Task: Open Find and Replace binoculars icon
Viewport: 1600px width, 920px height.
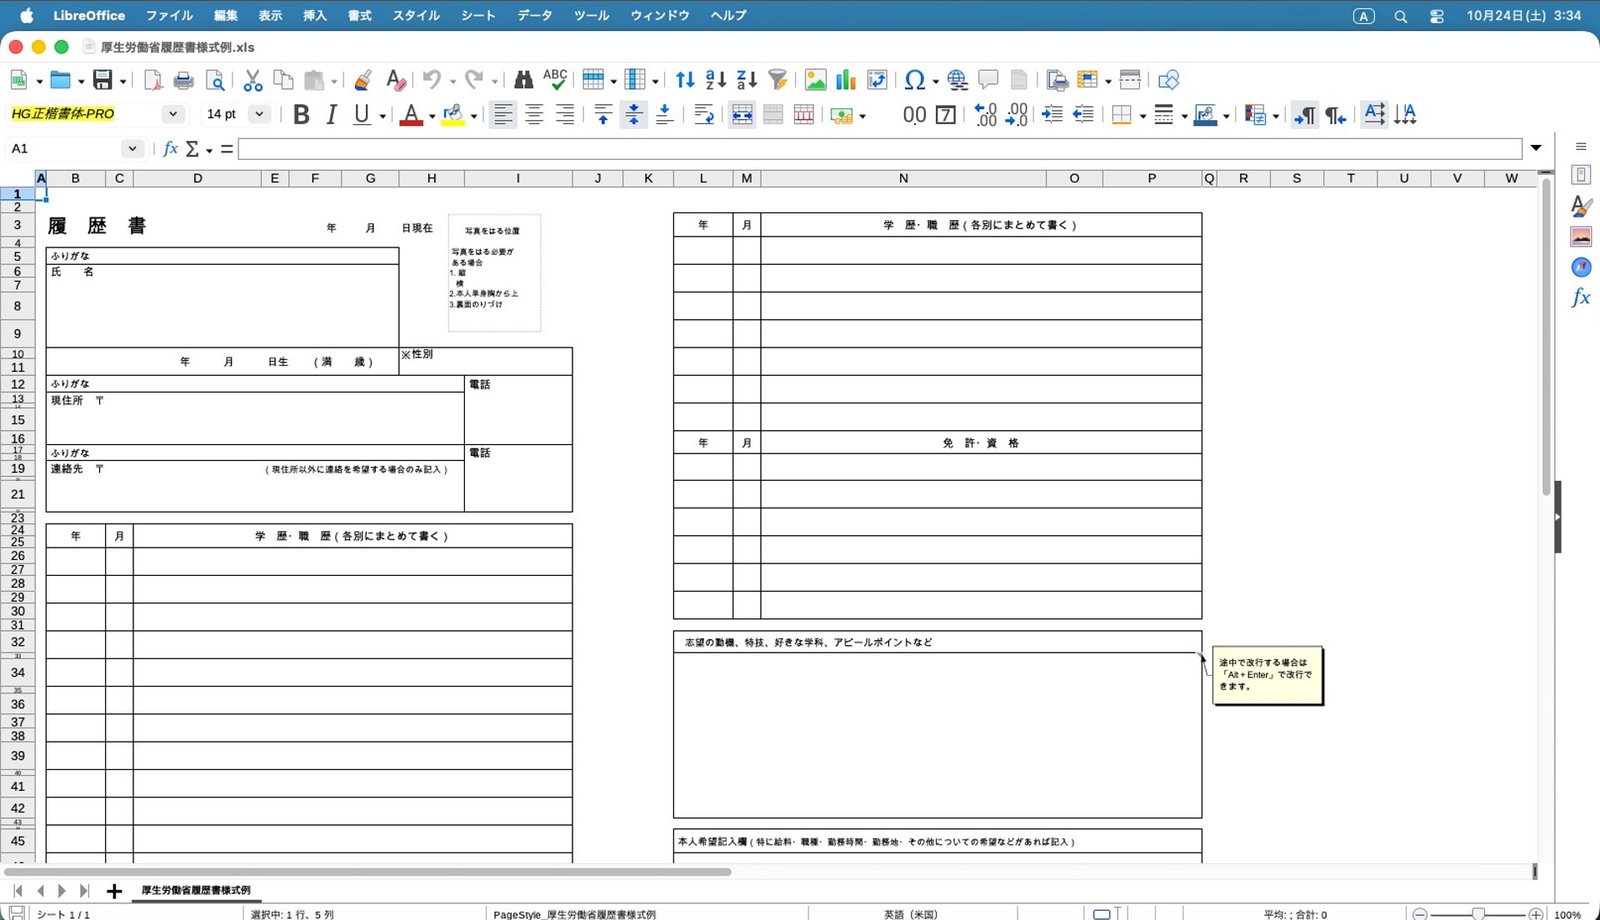Action: pos(523,80)
